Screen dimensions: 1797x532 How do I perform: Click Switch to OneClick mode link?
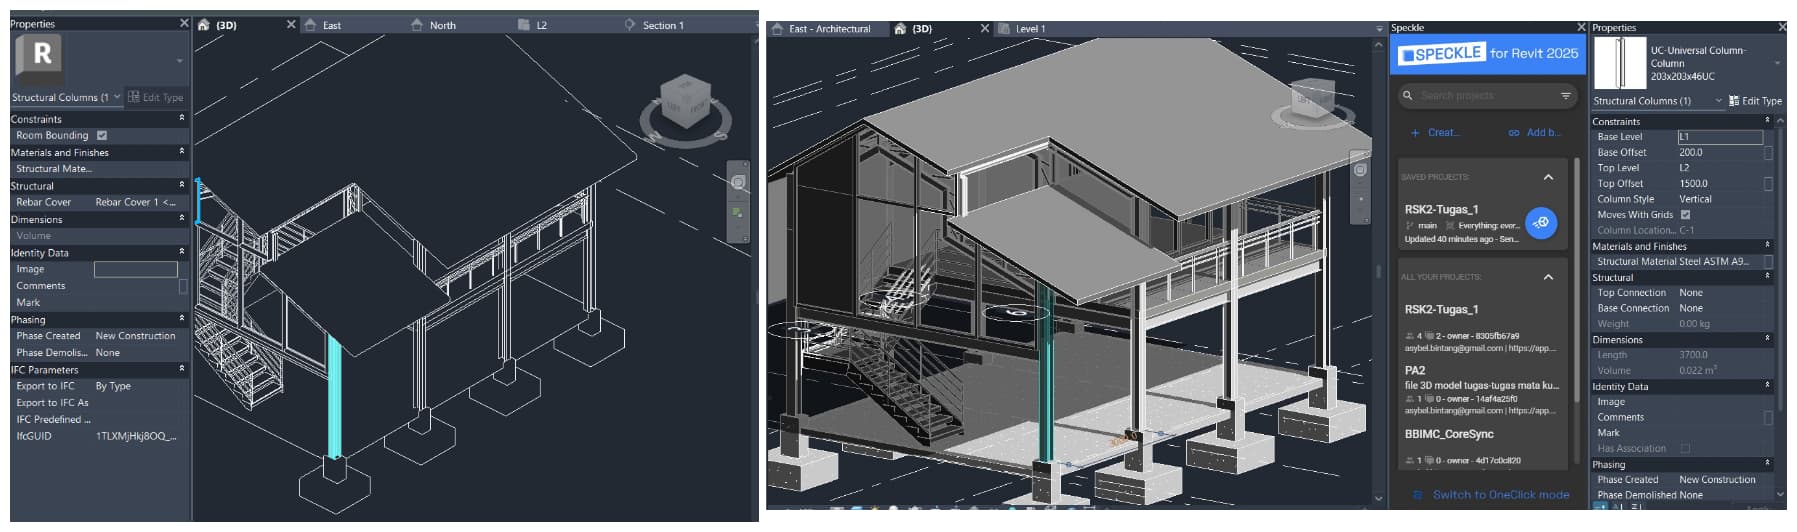(1500, 495)
